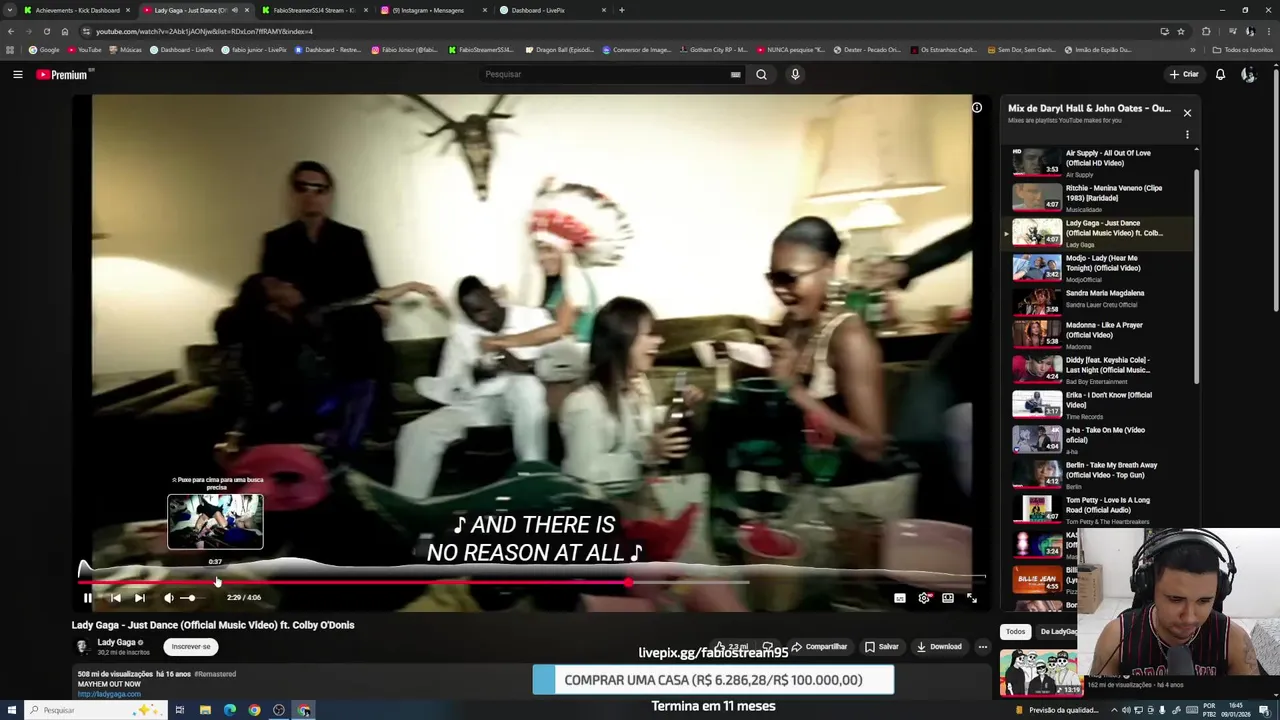
Task: Pause the video with the pause button
Action: pos(88,598)
